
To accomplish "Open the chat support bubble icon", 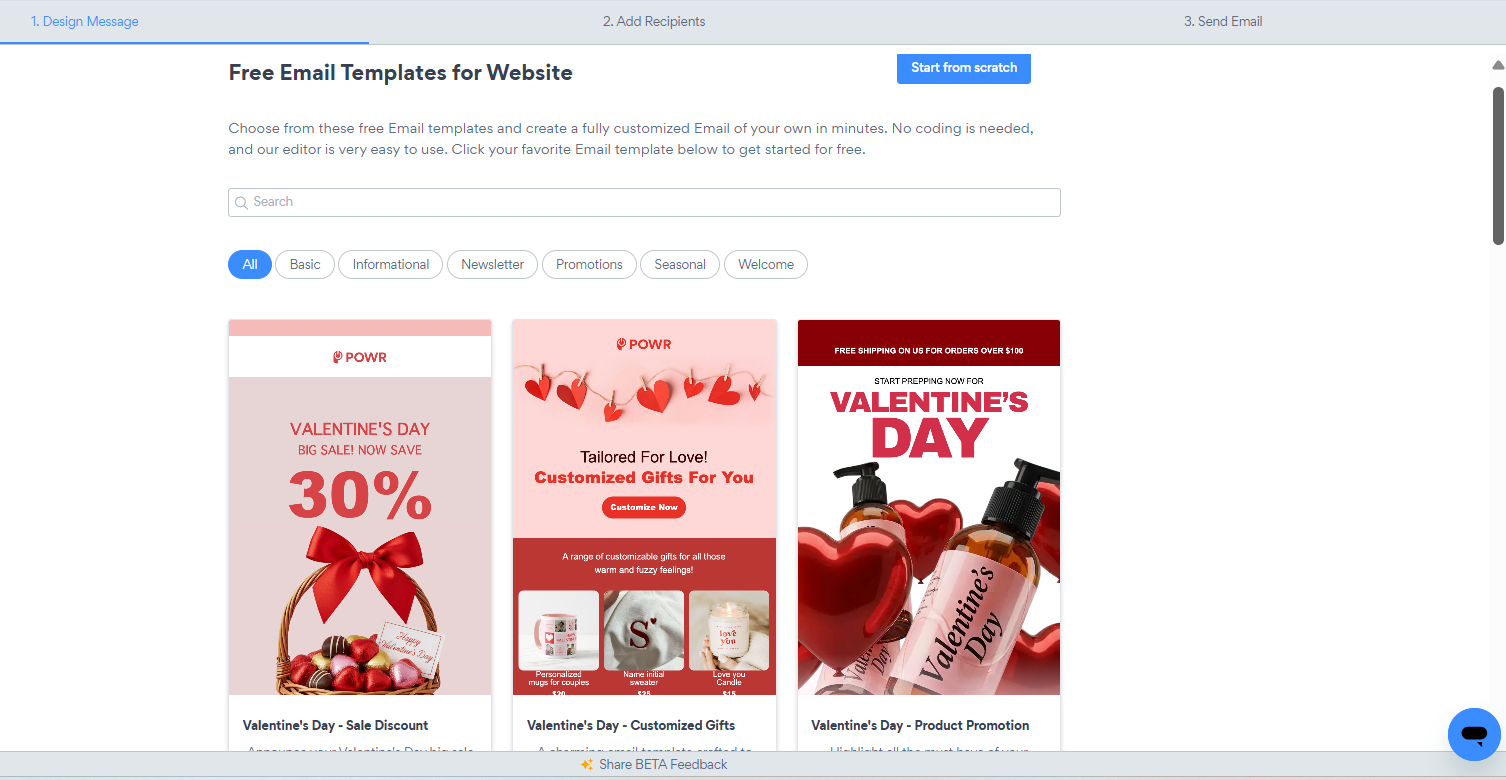I will 1474,734.
